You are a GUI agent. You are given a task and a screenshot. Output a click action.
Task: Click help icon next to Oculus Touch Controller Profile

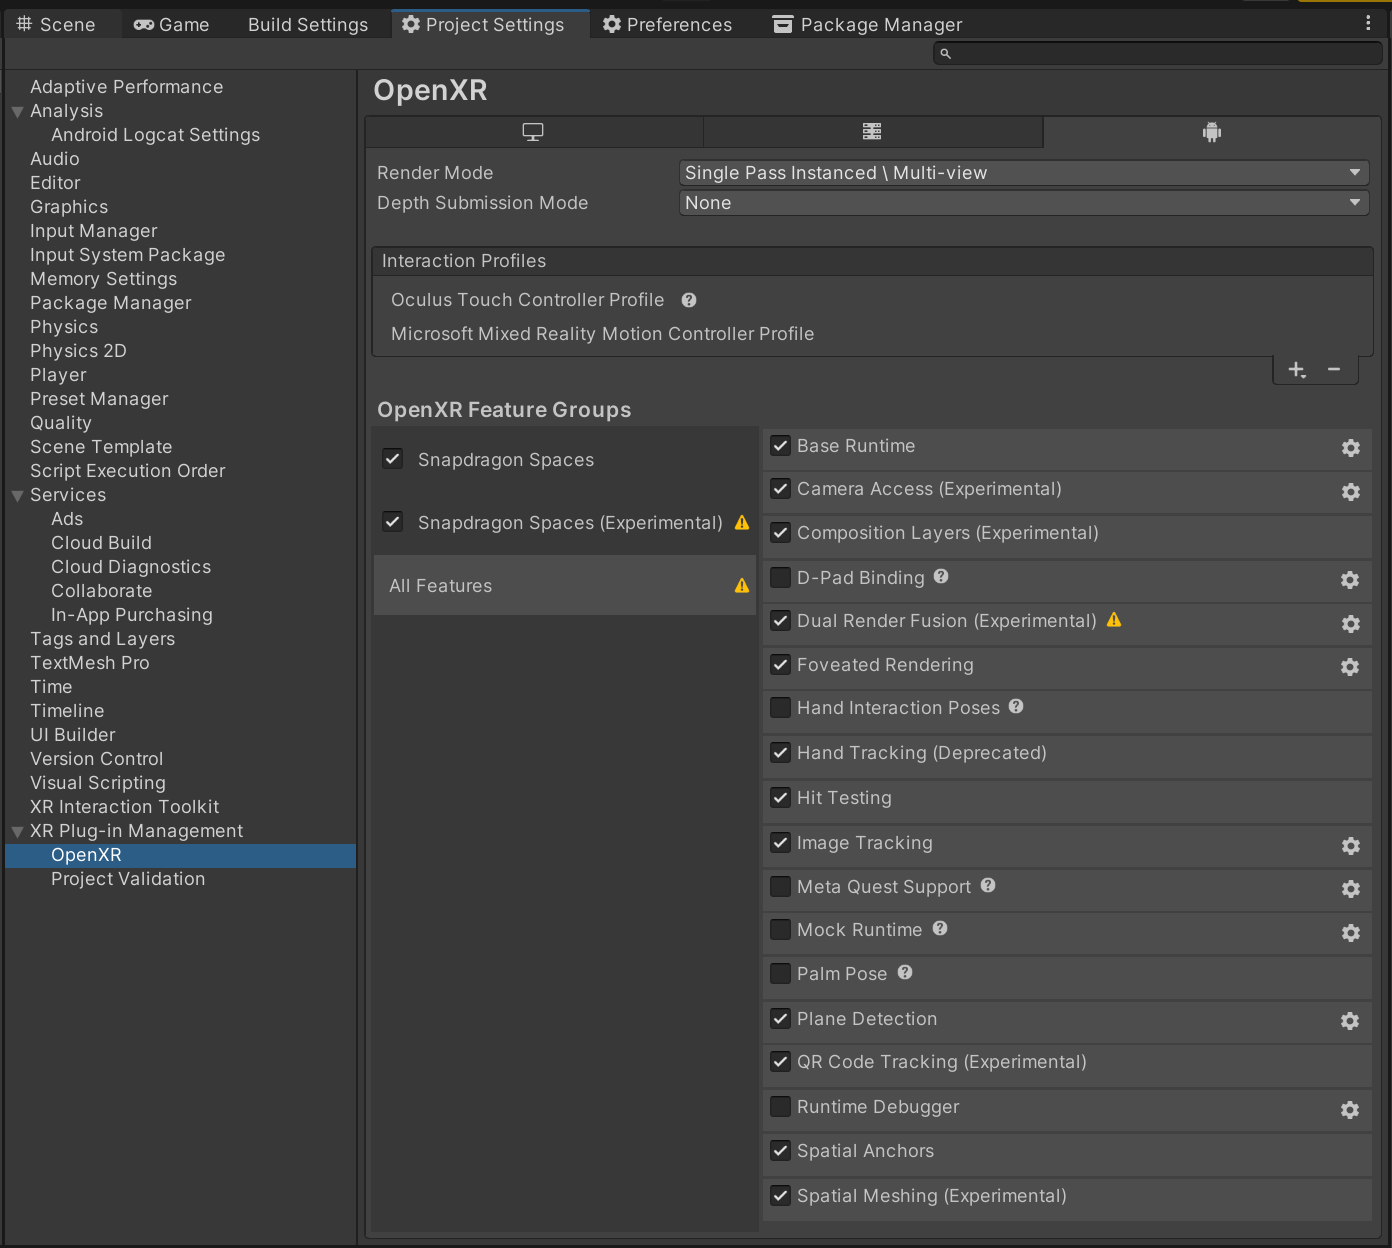(x=689, y=300)
